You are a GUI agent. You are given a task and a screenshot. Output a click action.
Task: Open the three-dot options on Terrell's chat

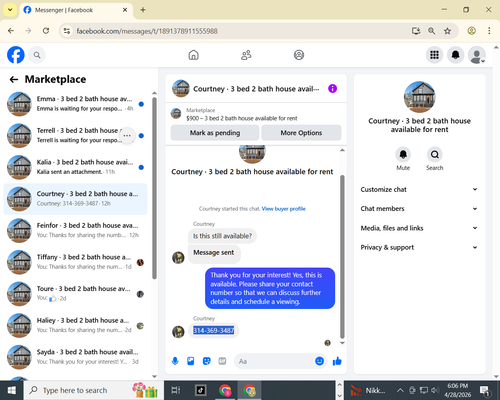[127, 136]
